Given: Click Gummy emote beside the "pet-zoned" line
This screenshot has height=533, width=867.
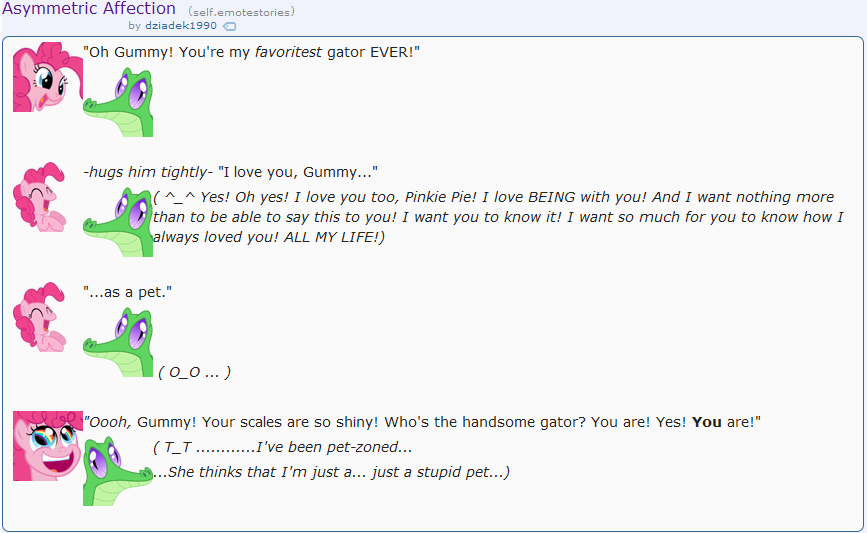Looking at the screenshot, I should (118, 471).
